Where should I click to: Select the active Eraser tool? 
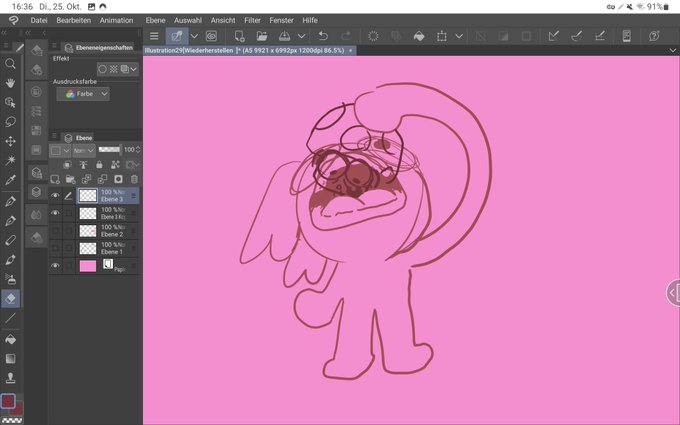coord(10,298)
